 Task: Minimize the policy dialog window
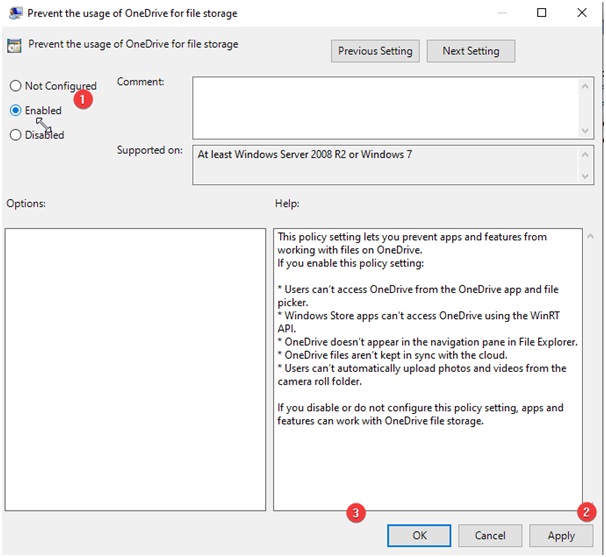[x=502, y=13]
